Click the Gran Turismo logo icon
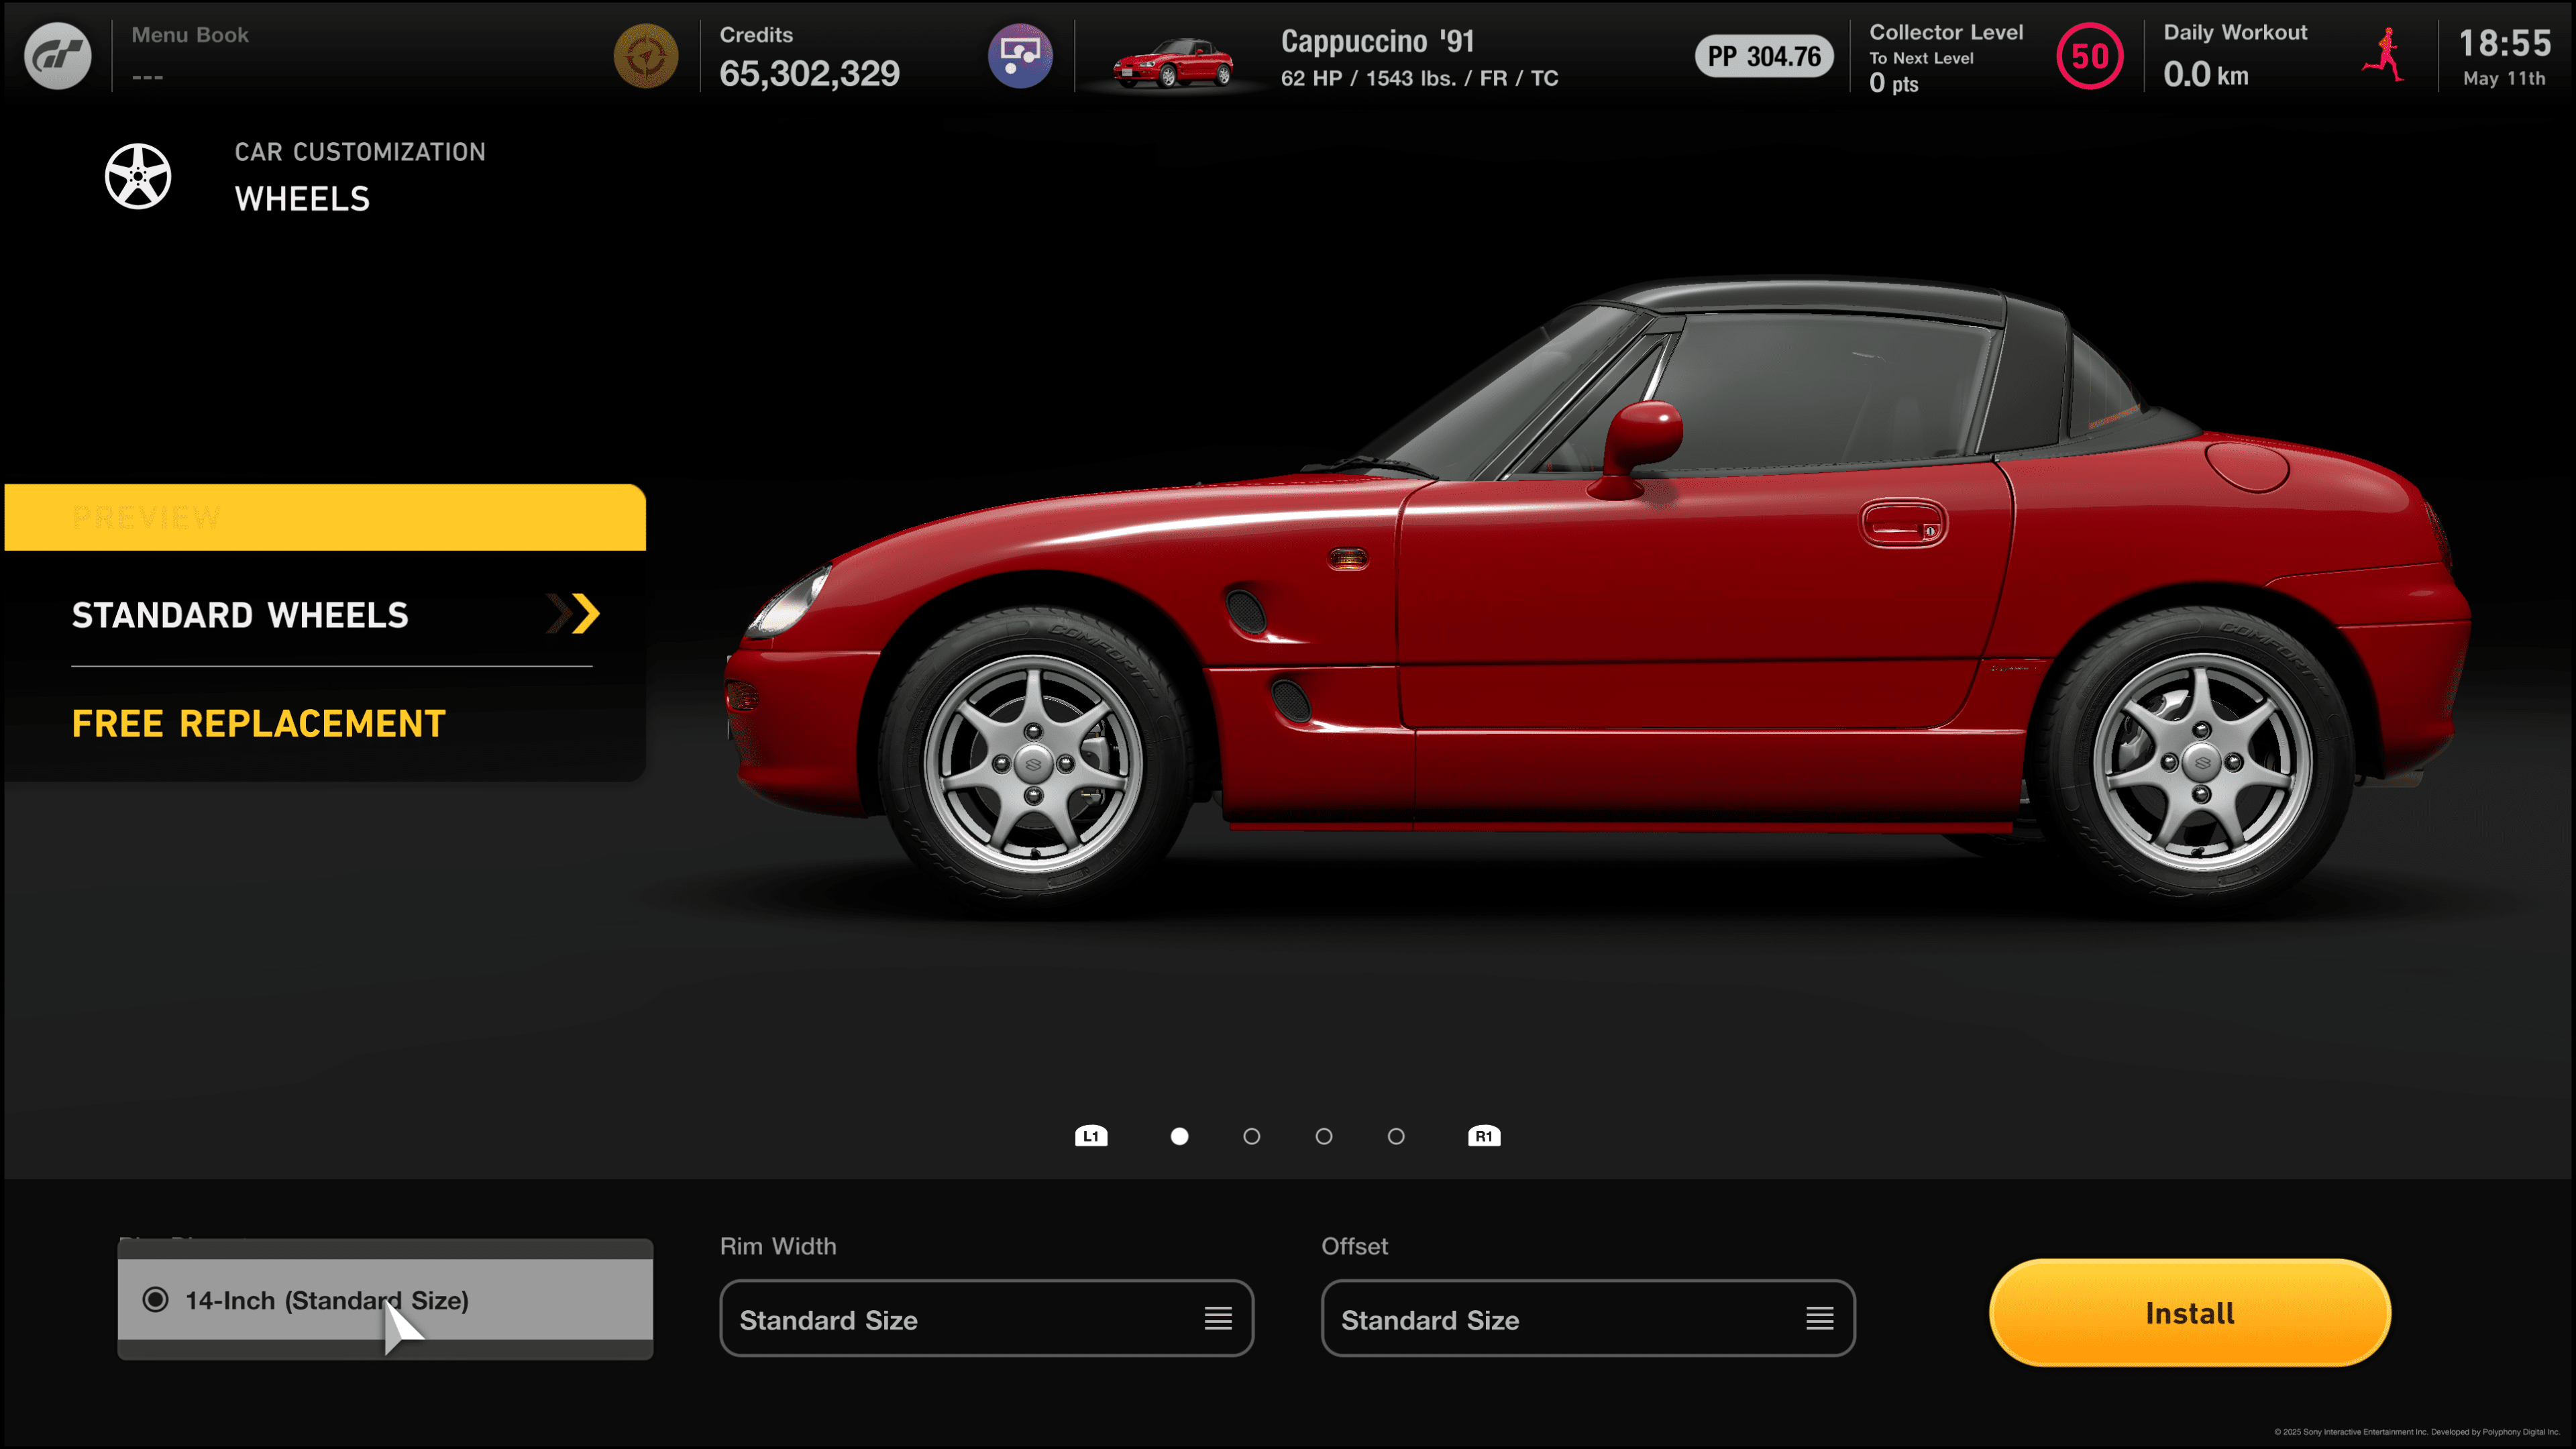 [57, 56]
